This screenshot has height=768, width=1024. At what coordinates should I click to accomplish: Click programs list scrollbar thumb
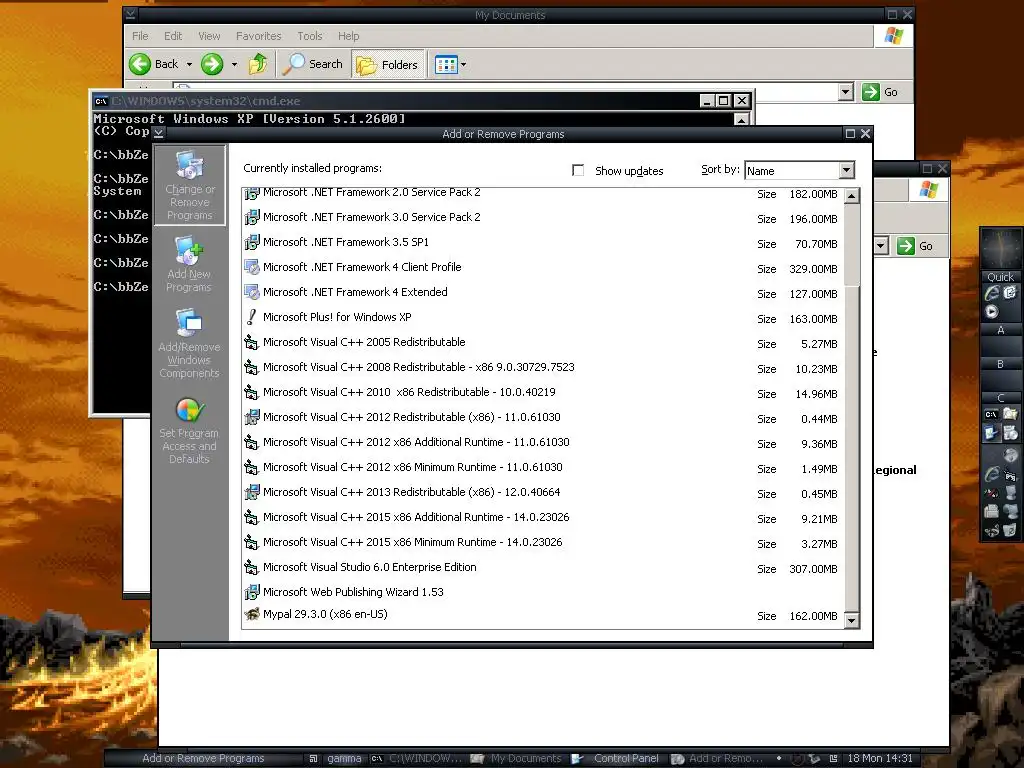point(852,244)
